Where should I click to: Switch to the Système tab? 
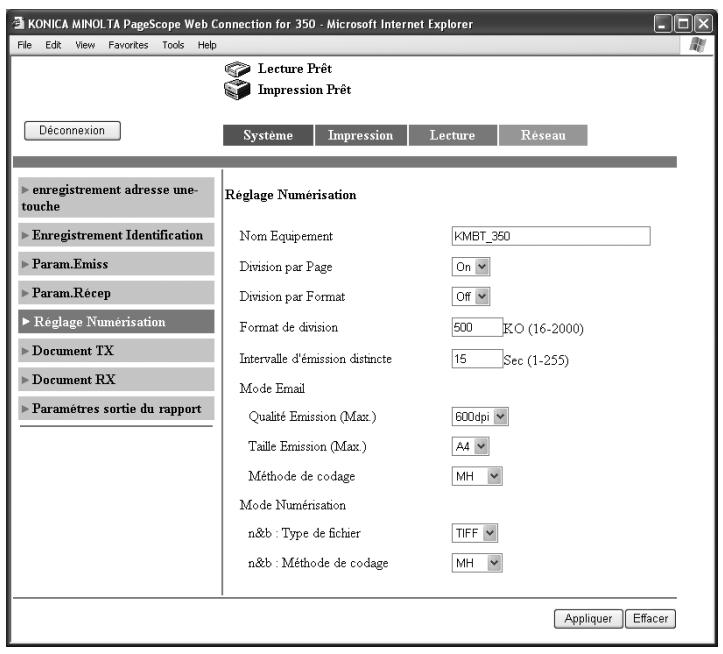268,135
